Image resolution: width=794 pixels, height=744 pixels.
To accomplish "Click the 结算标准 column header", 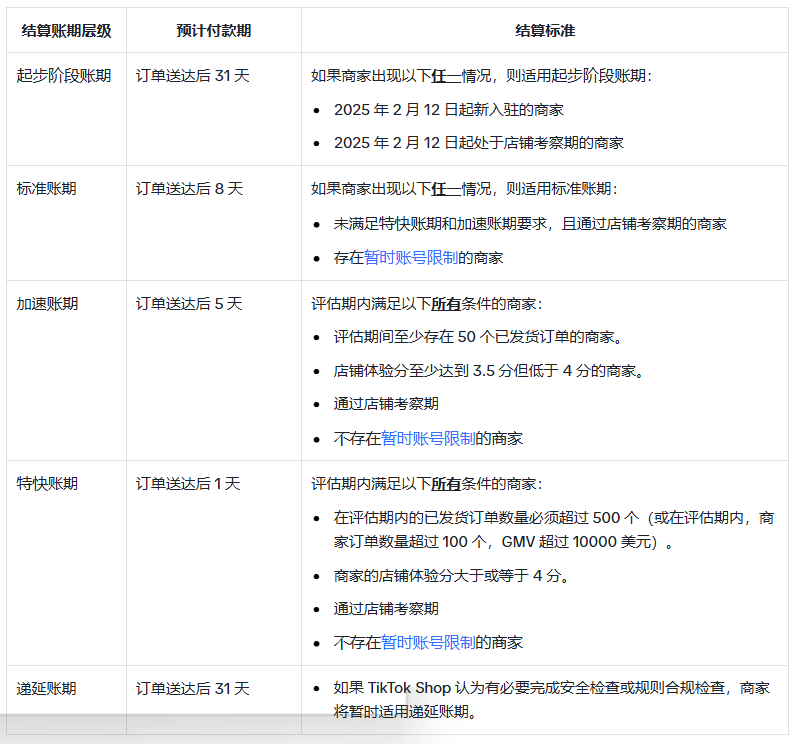I will tap(545, 31).
